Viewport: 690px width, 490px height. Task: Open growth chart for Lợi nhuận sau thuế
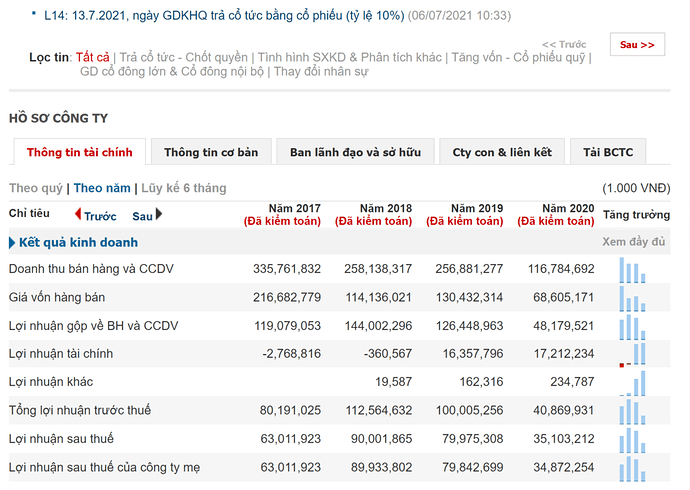tap(633, 438)
